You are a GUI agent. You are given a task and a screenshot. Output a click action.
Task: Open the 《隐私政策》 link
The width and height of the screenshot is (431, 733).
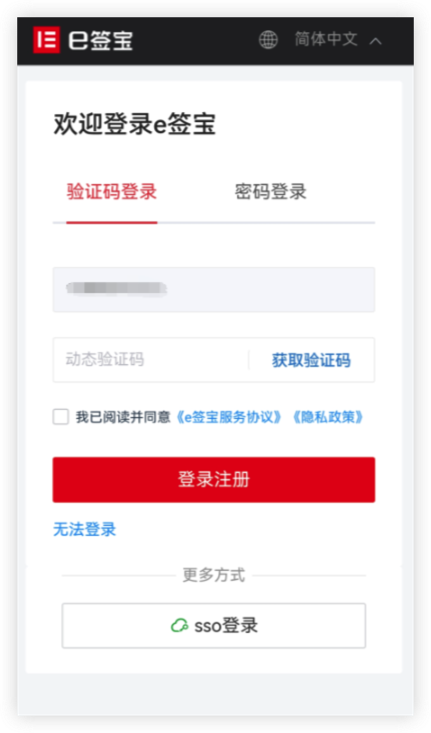coord(328,417)
